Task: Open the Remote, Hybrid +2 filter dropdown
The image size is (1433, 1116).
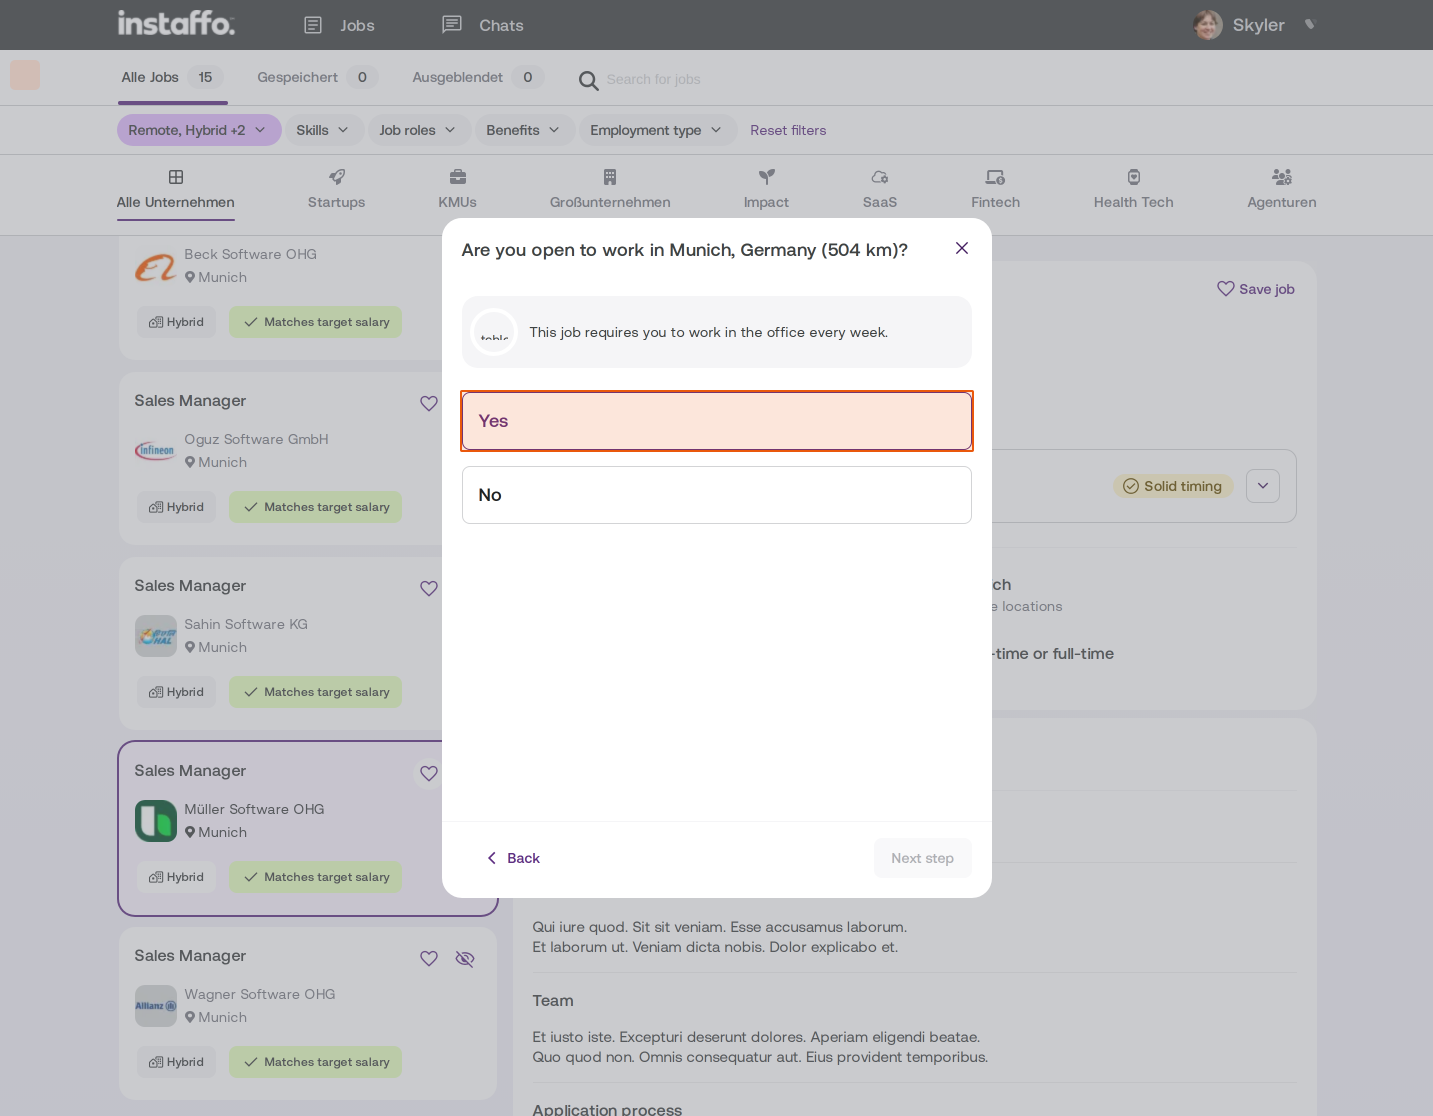Action: pyautogui.click(x=199, y=130)
